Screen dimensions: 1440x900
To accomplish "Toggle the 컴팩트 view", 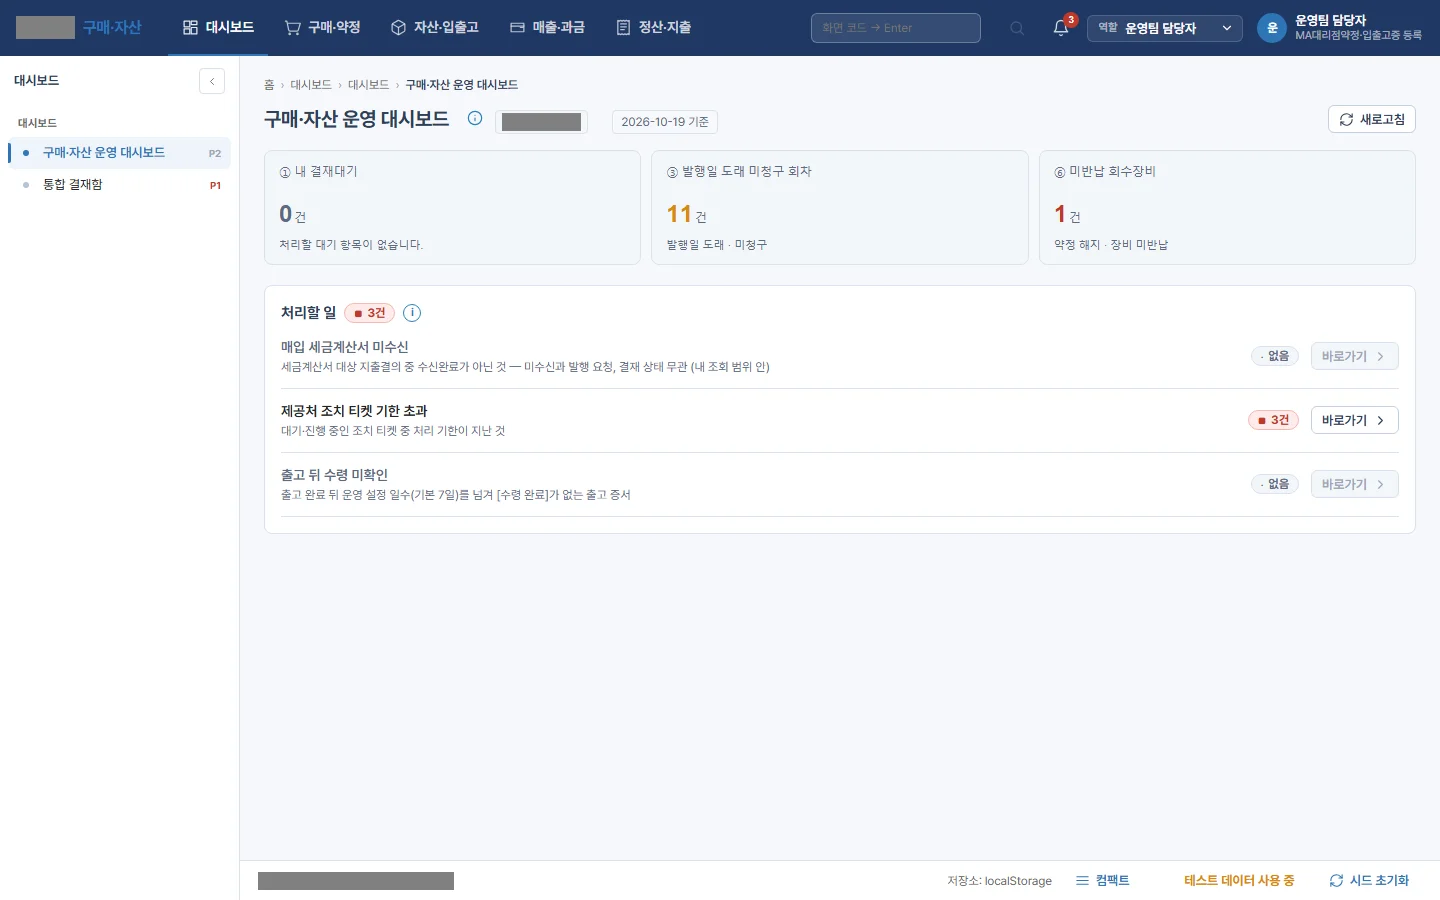I will (x=1103, y=881).
